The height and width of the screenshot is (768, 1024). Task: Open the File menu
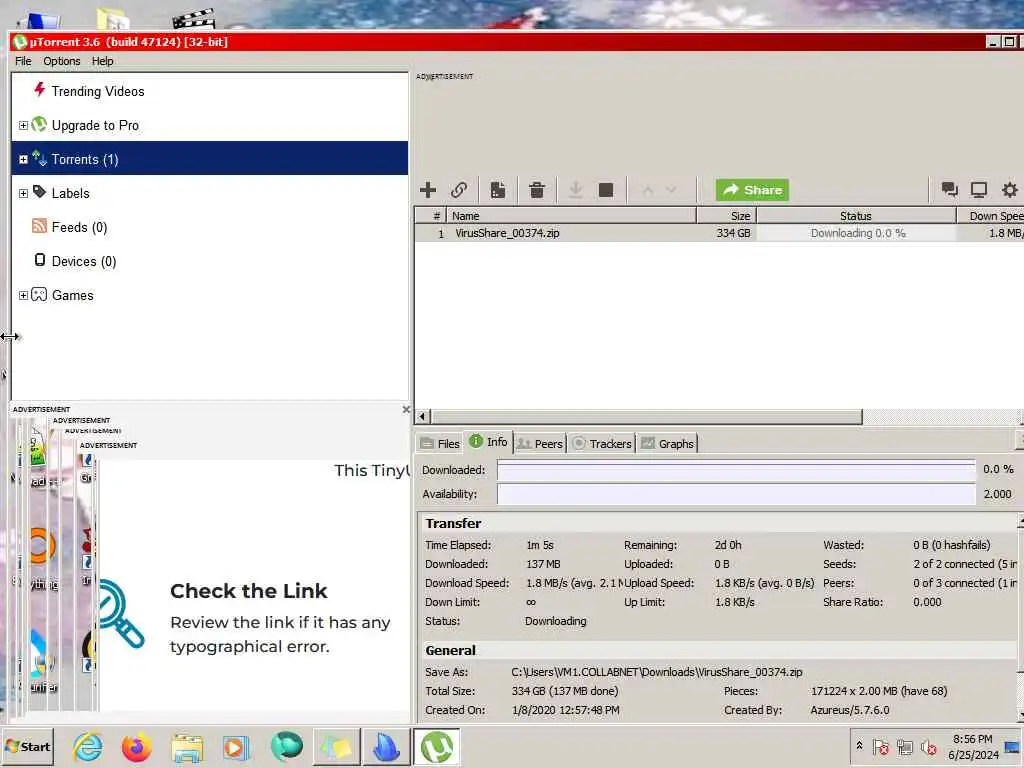[23, 61]
